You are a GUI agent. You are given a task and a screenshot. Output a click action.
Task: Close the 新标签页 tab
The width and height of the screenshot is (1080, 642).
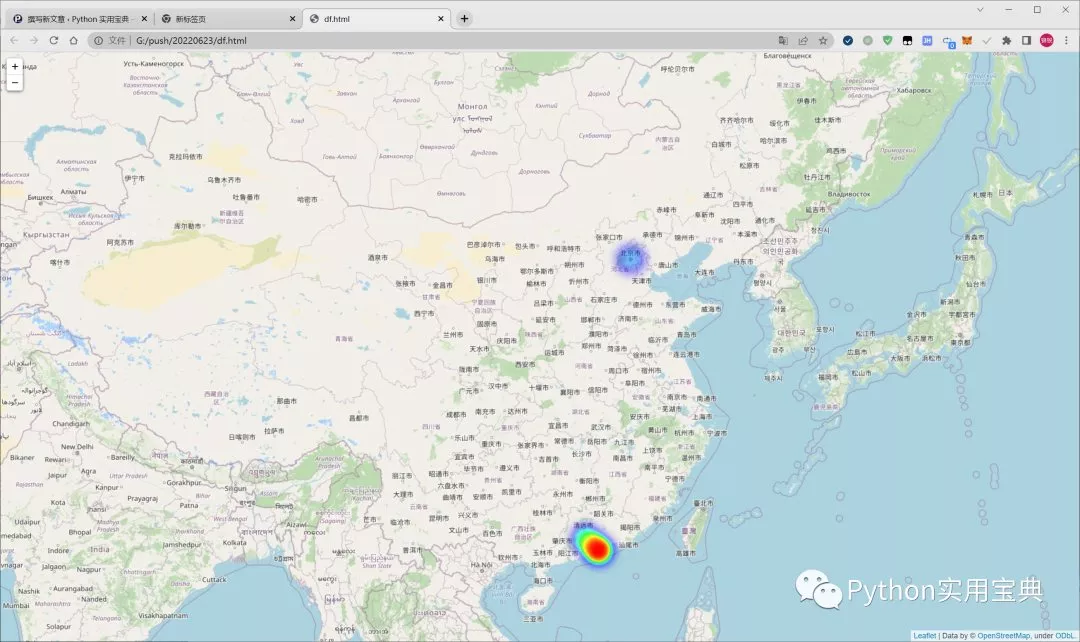[x=292, y=19]
